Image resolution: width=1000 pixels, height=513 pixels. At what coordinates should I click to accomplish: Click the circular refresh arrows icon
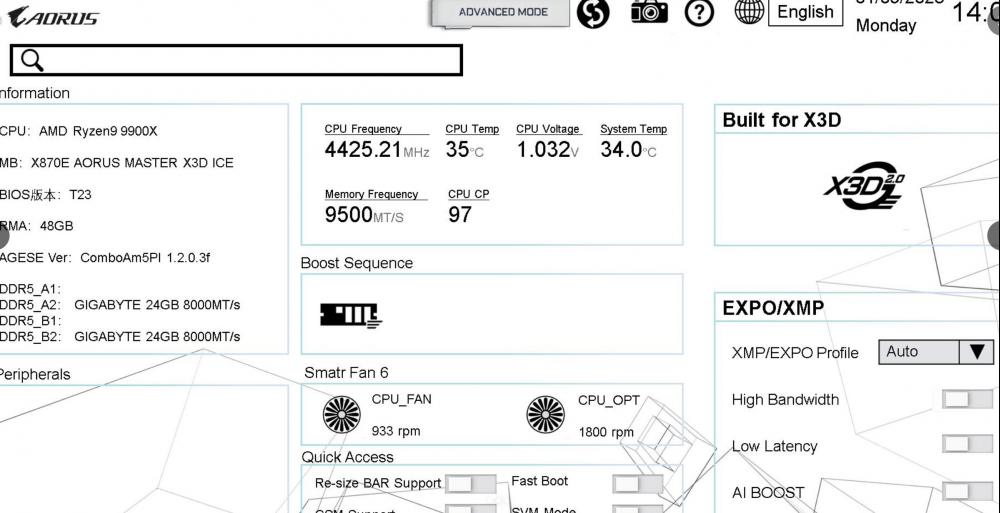click(593, 13)
